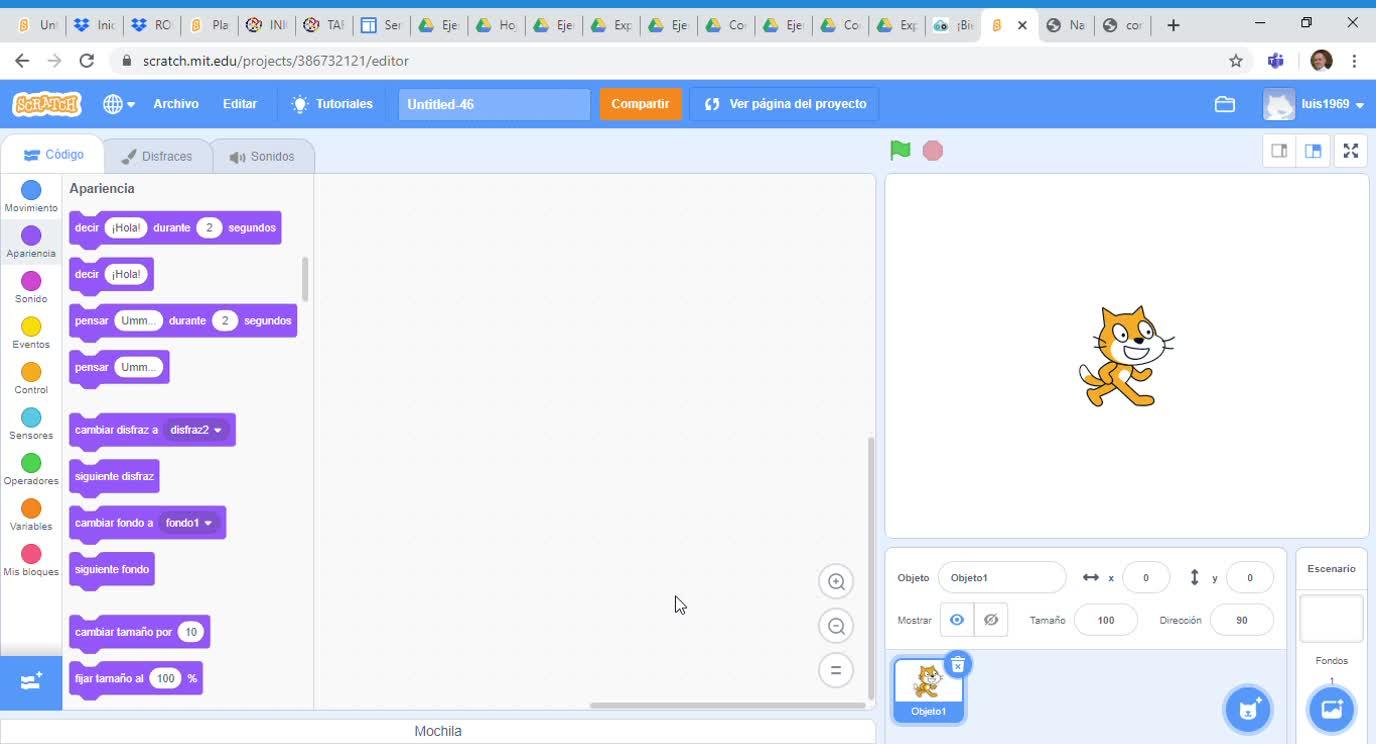Go back in the browser

coord(22,61)
